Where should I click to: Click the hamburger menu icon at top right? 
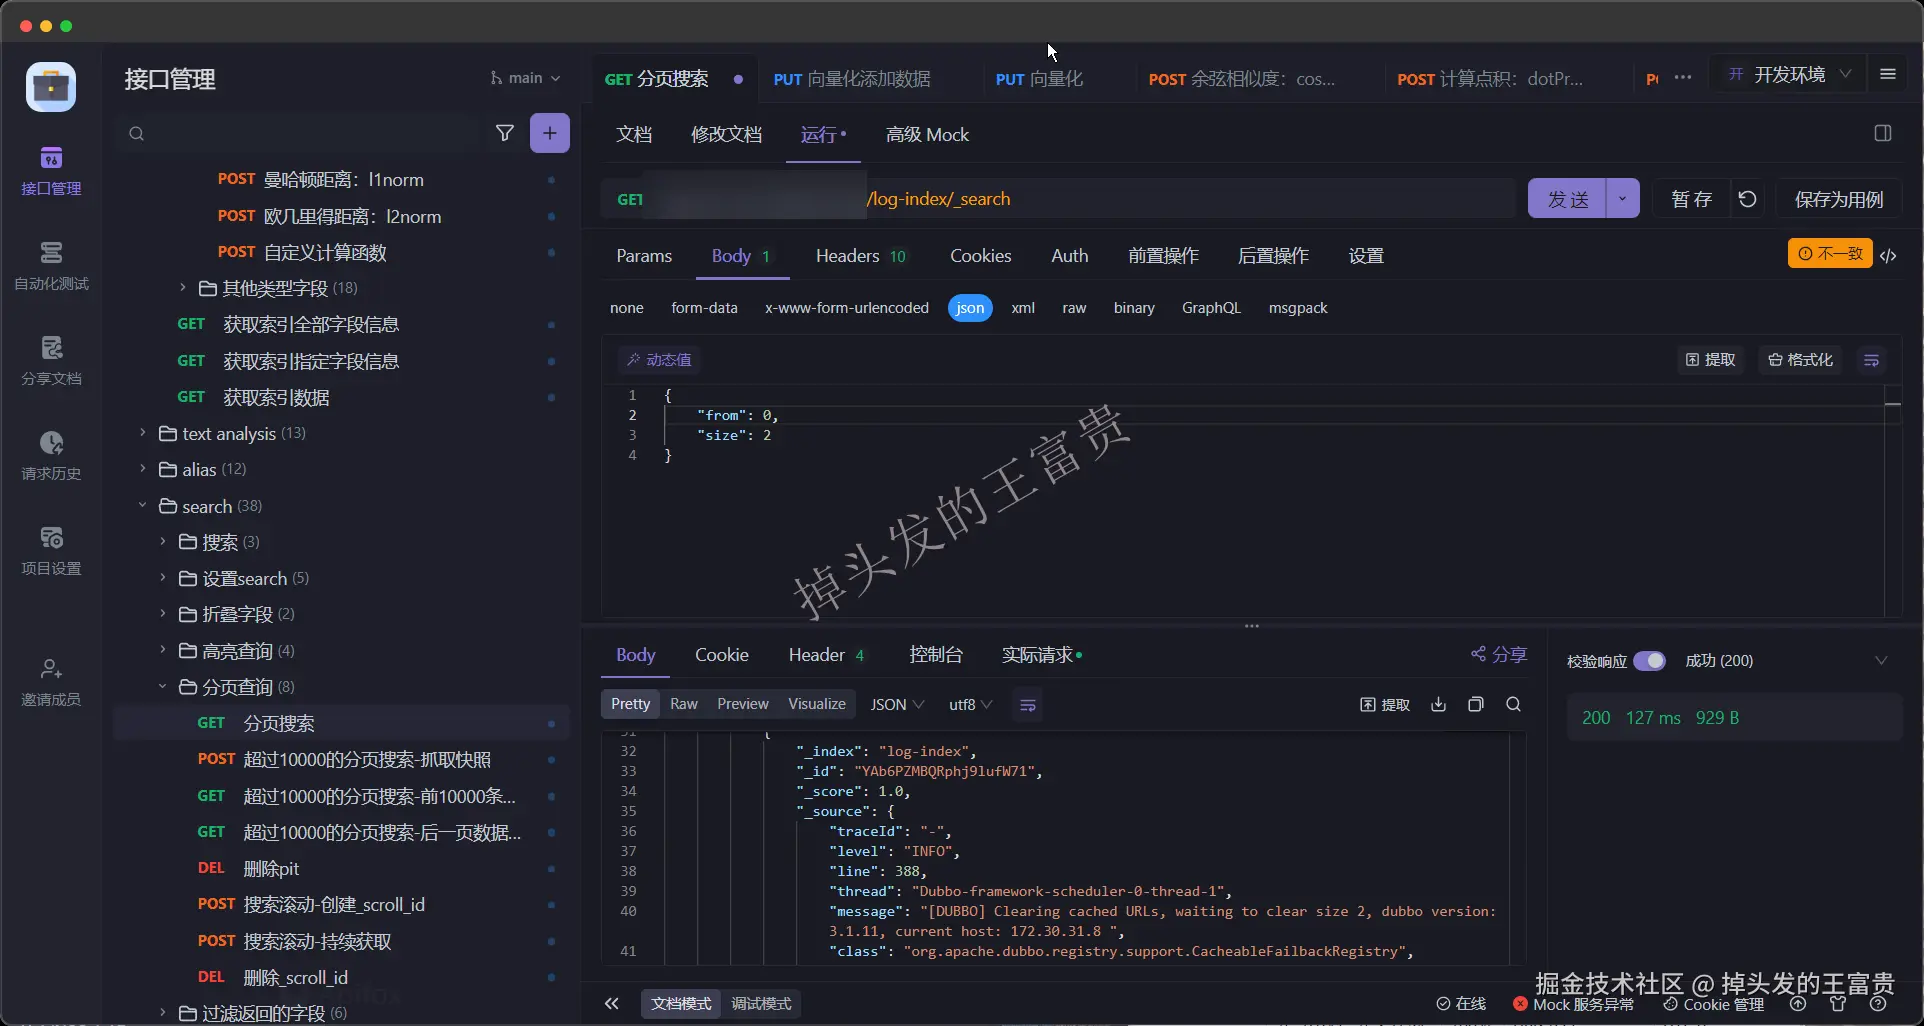[x=1888, y=74]
